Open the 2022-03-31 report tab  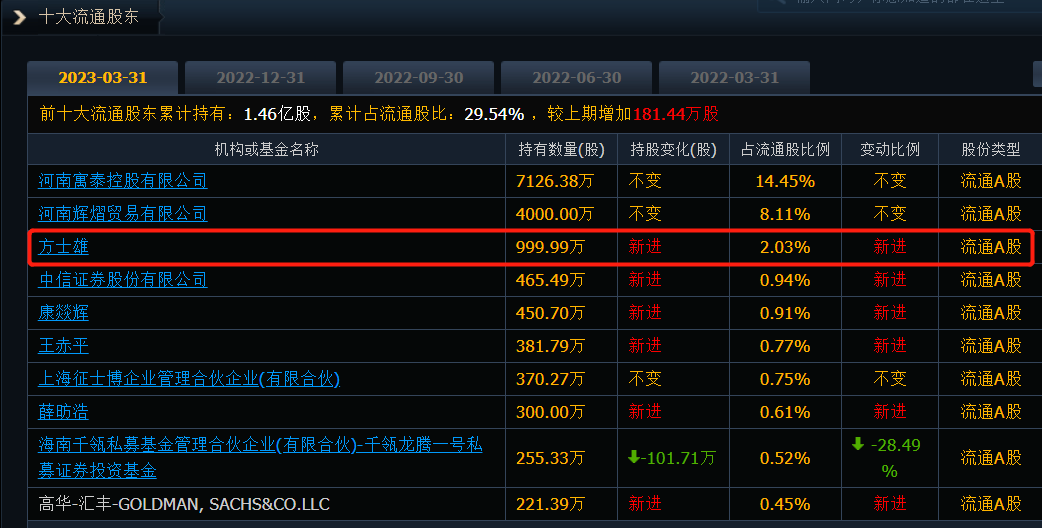tap(734, 78)
